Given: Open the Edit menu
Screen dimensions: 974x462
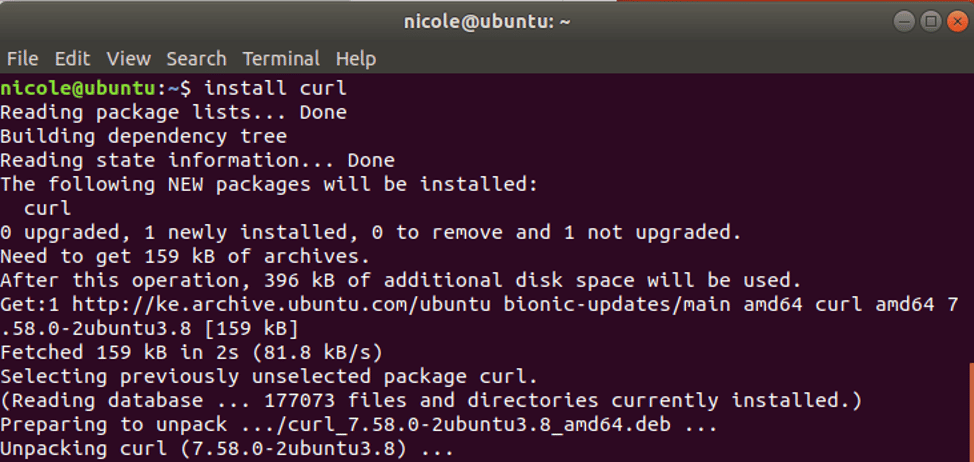Looking at the screenshot, I should [x=72, y=59].
